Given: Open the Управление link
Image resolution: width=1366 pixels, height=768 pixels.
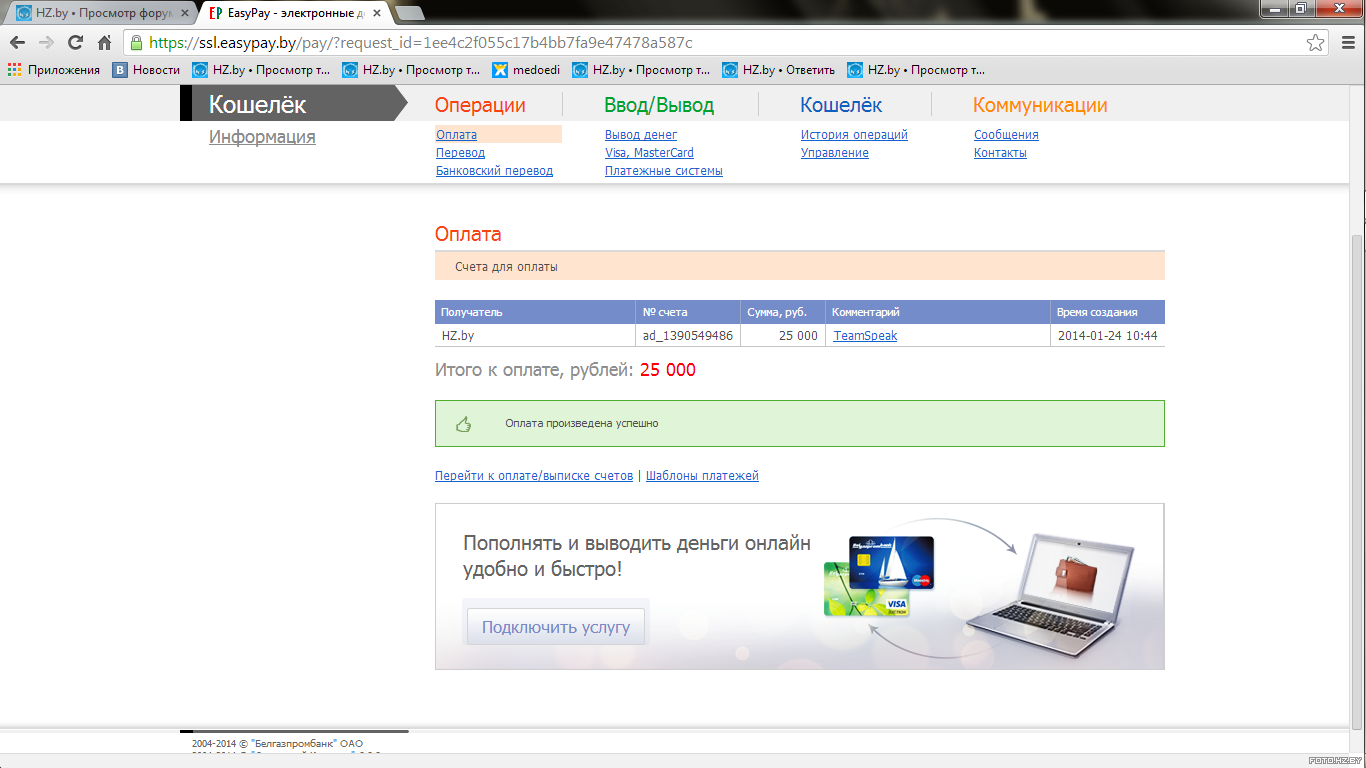Looking at the screenshot, I should coord(835,153).
